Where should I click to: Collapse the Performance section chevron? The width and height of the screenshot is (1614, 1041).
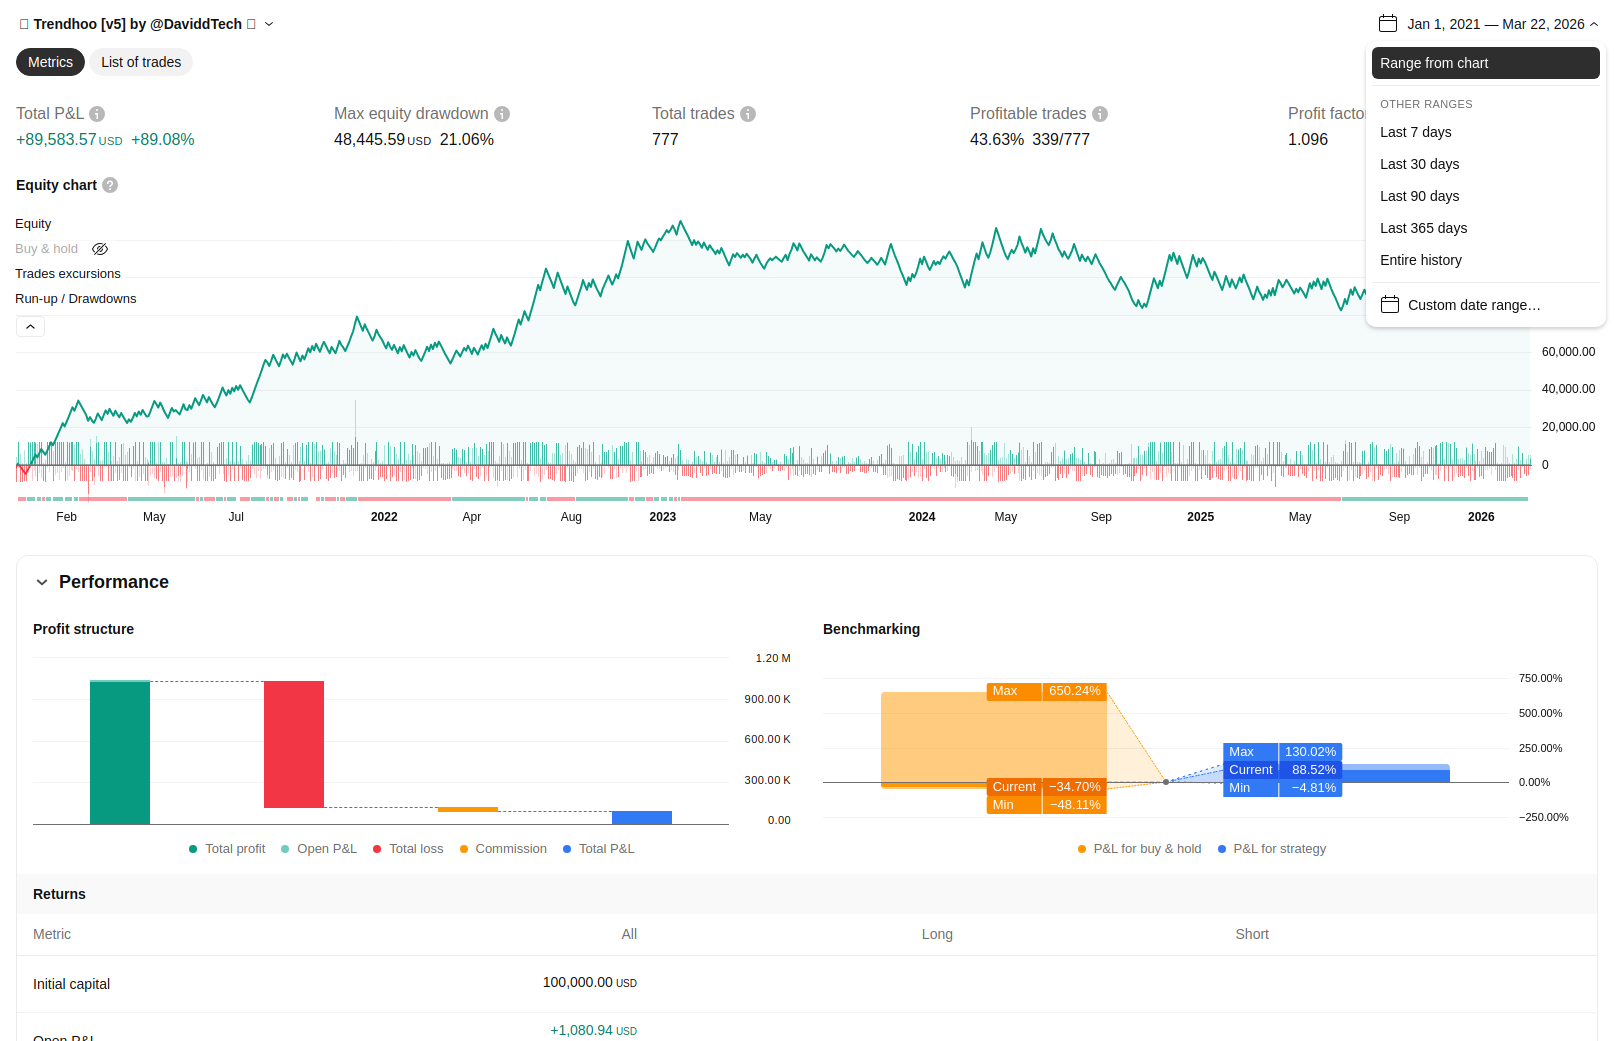(42, 582)
